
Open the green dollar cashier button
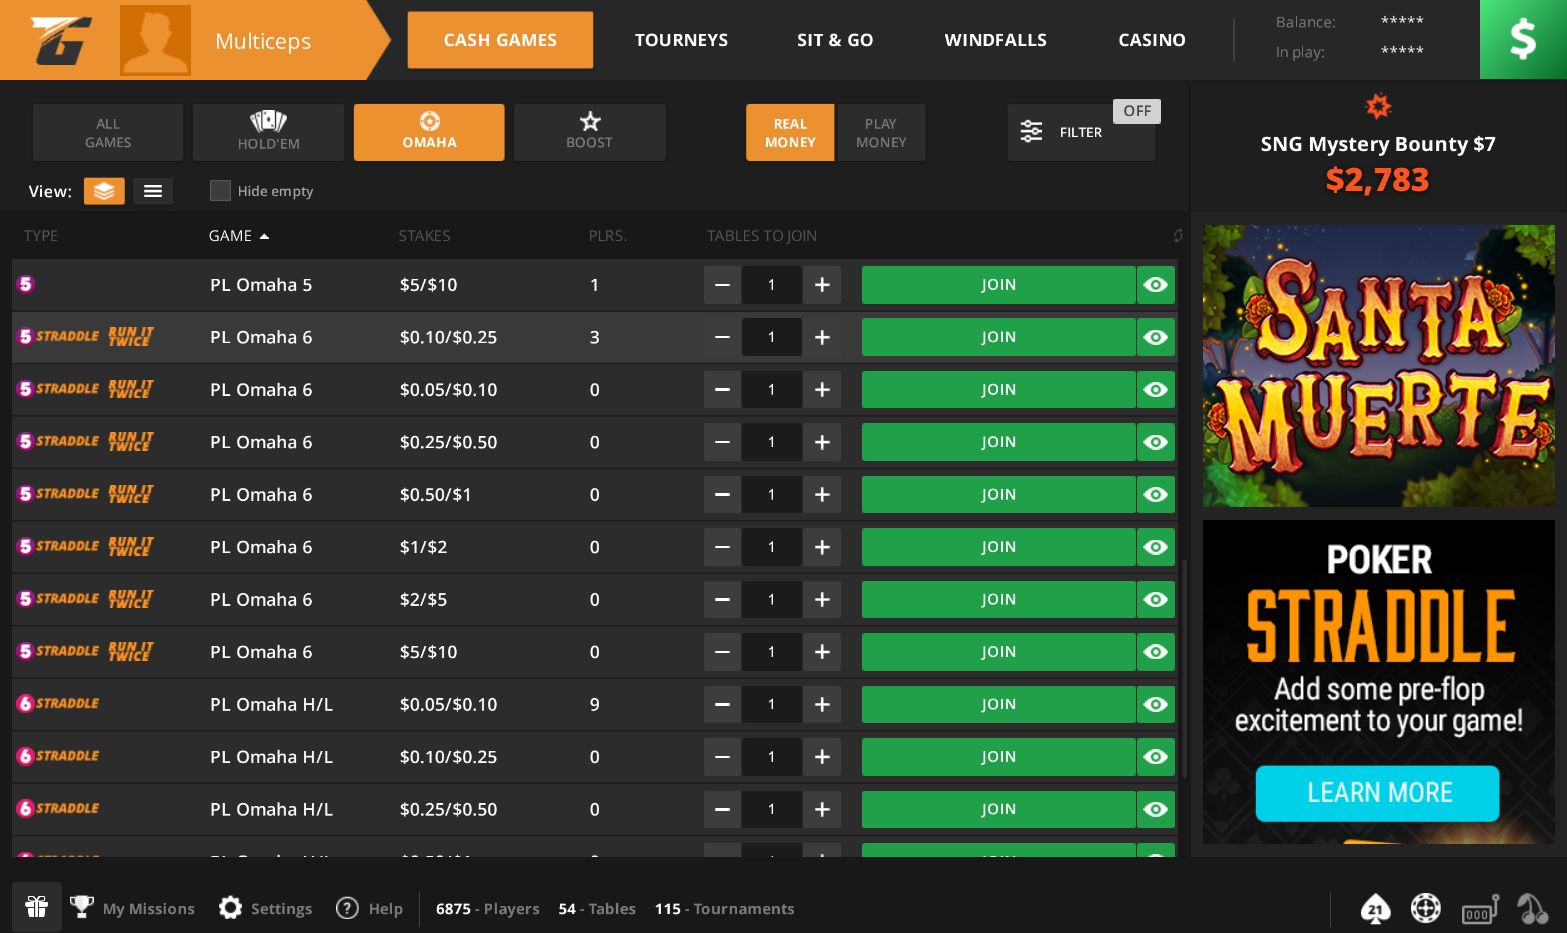click(1522, 40)
